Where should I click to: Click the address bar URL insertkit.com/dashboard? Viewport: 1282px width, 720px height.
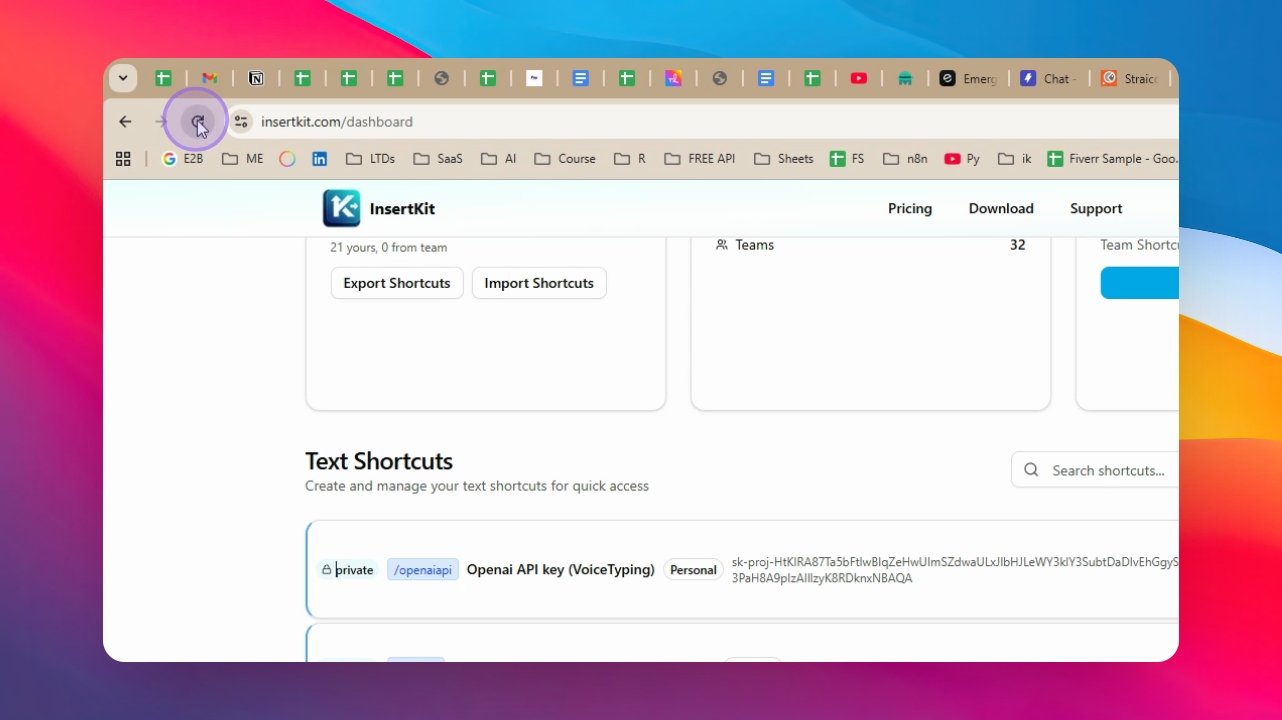[337, 122]
